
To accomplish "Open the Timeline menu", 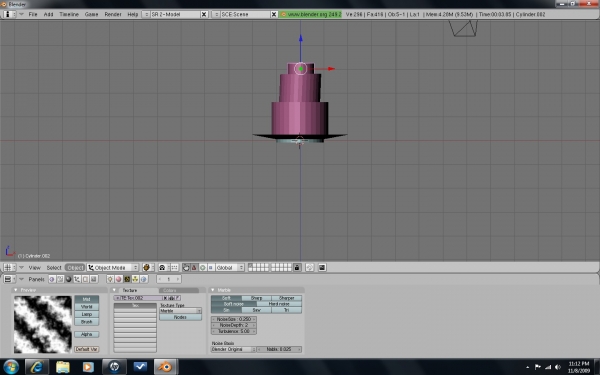I will (x=69, y=14).
